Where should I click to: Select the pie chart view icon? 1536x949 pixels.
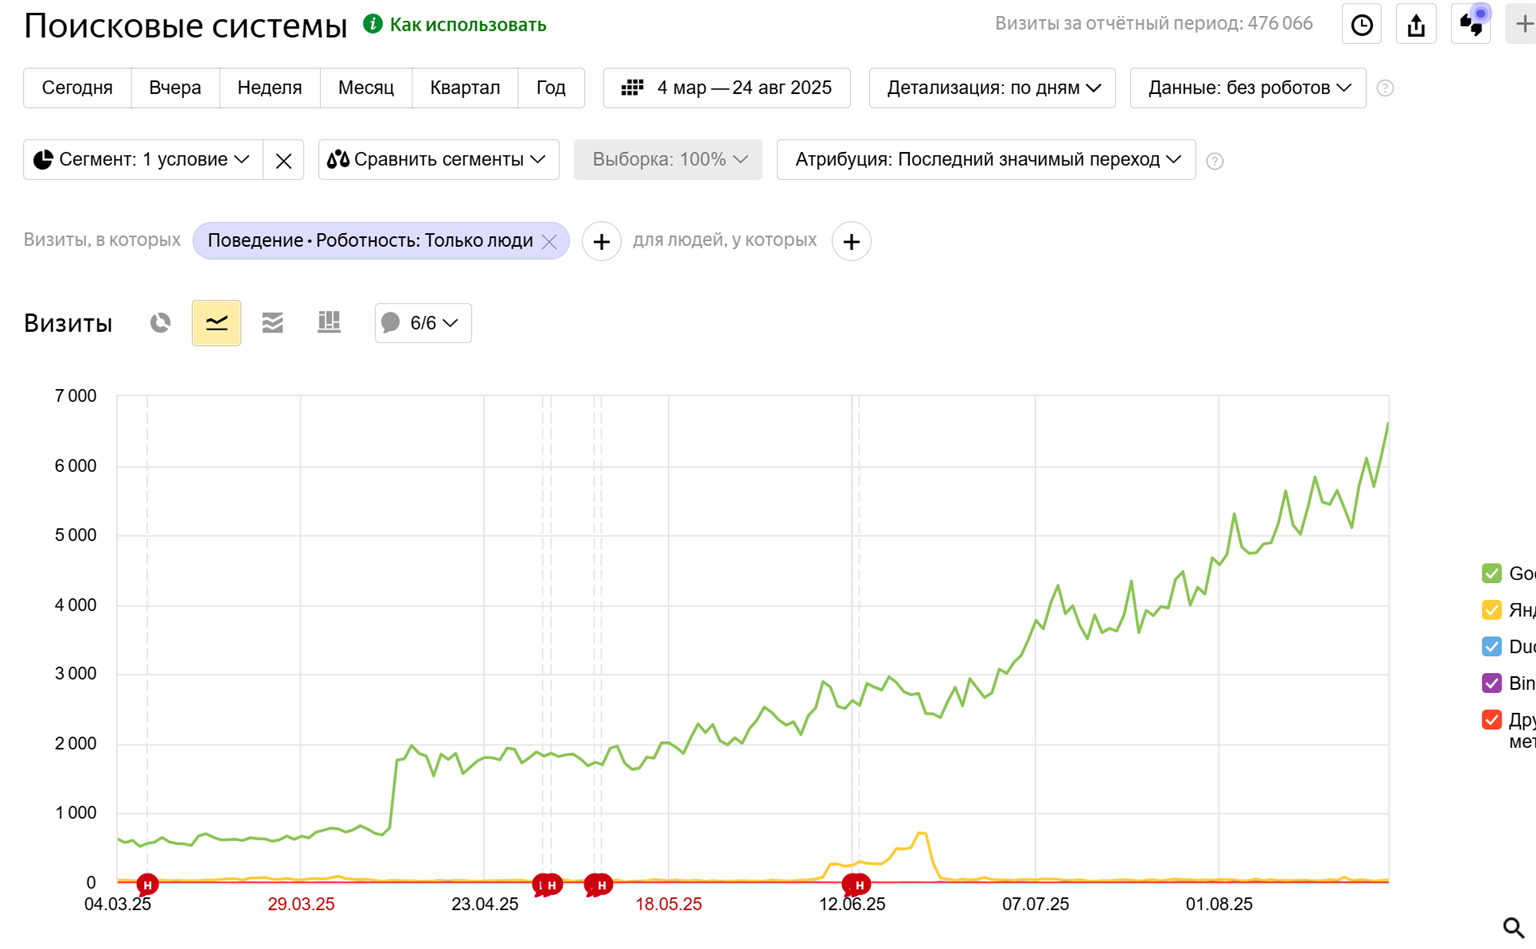(160, 323)
